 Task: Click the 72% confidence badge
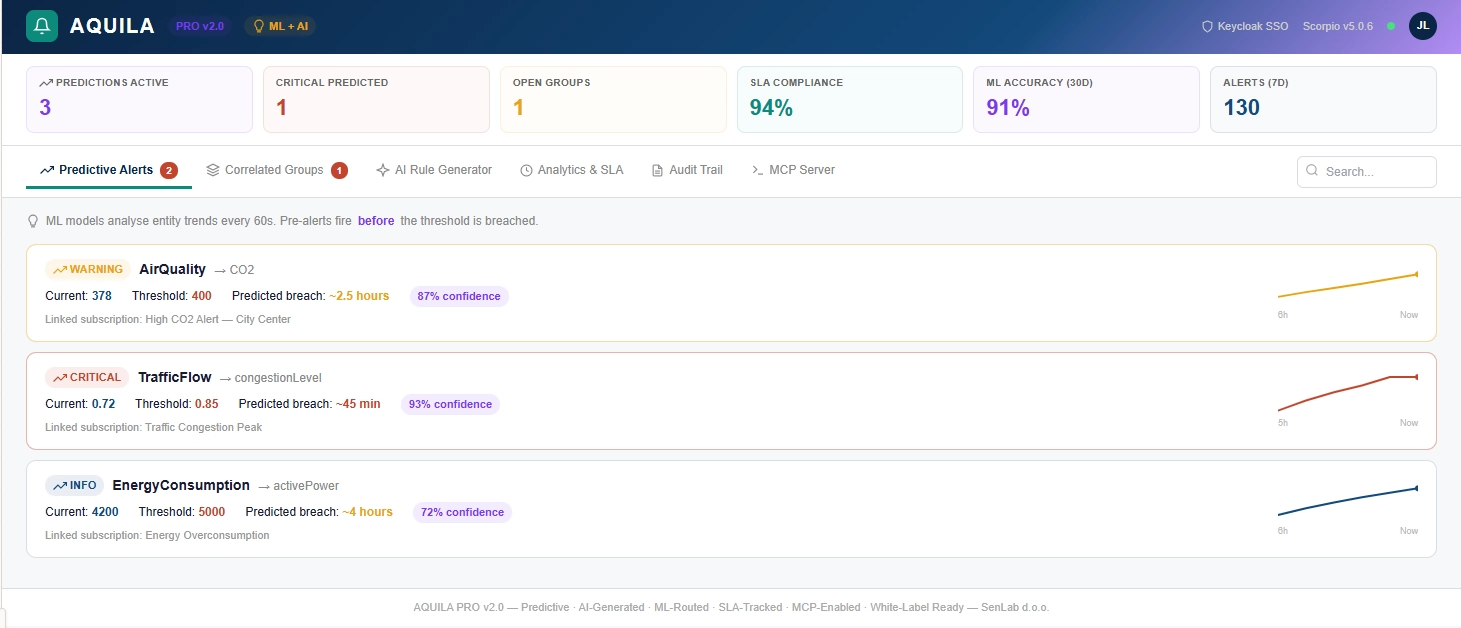coord(461,512)
